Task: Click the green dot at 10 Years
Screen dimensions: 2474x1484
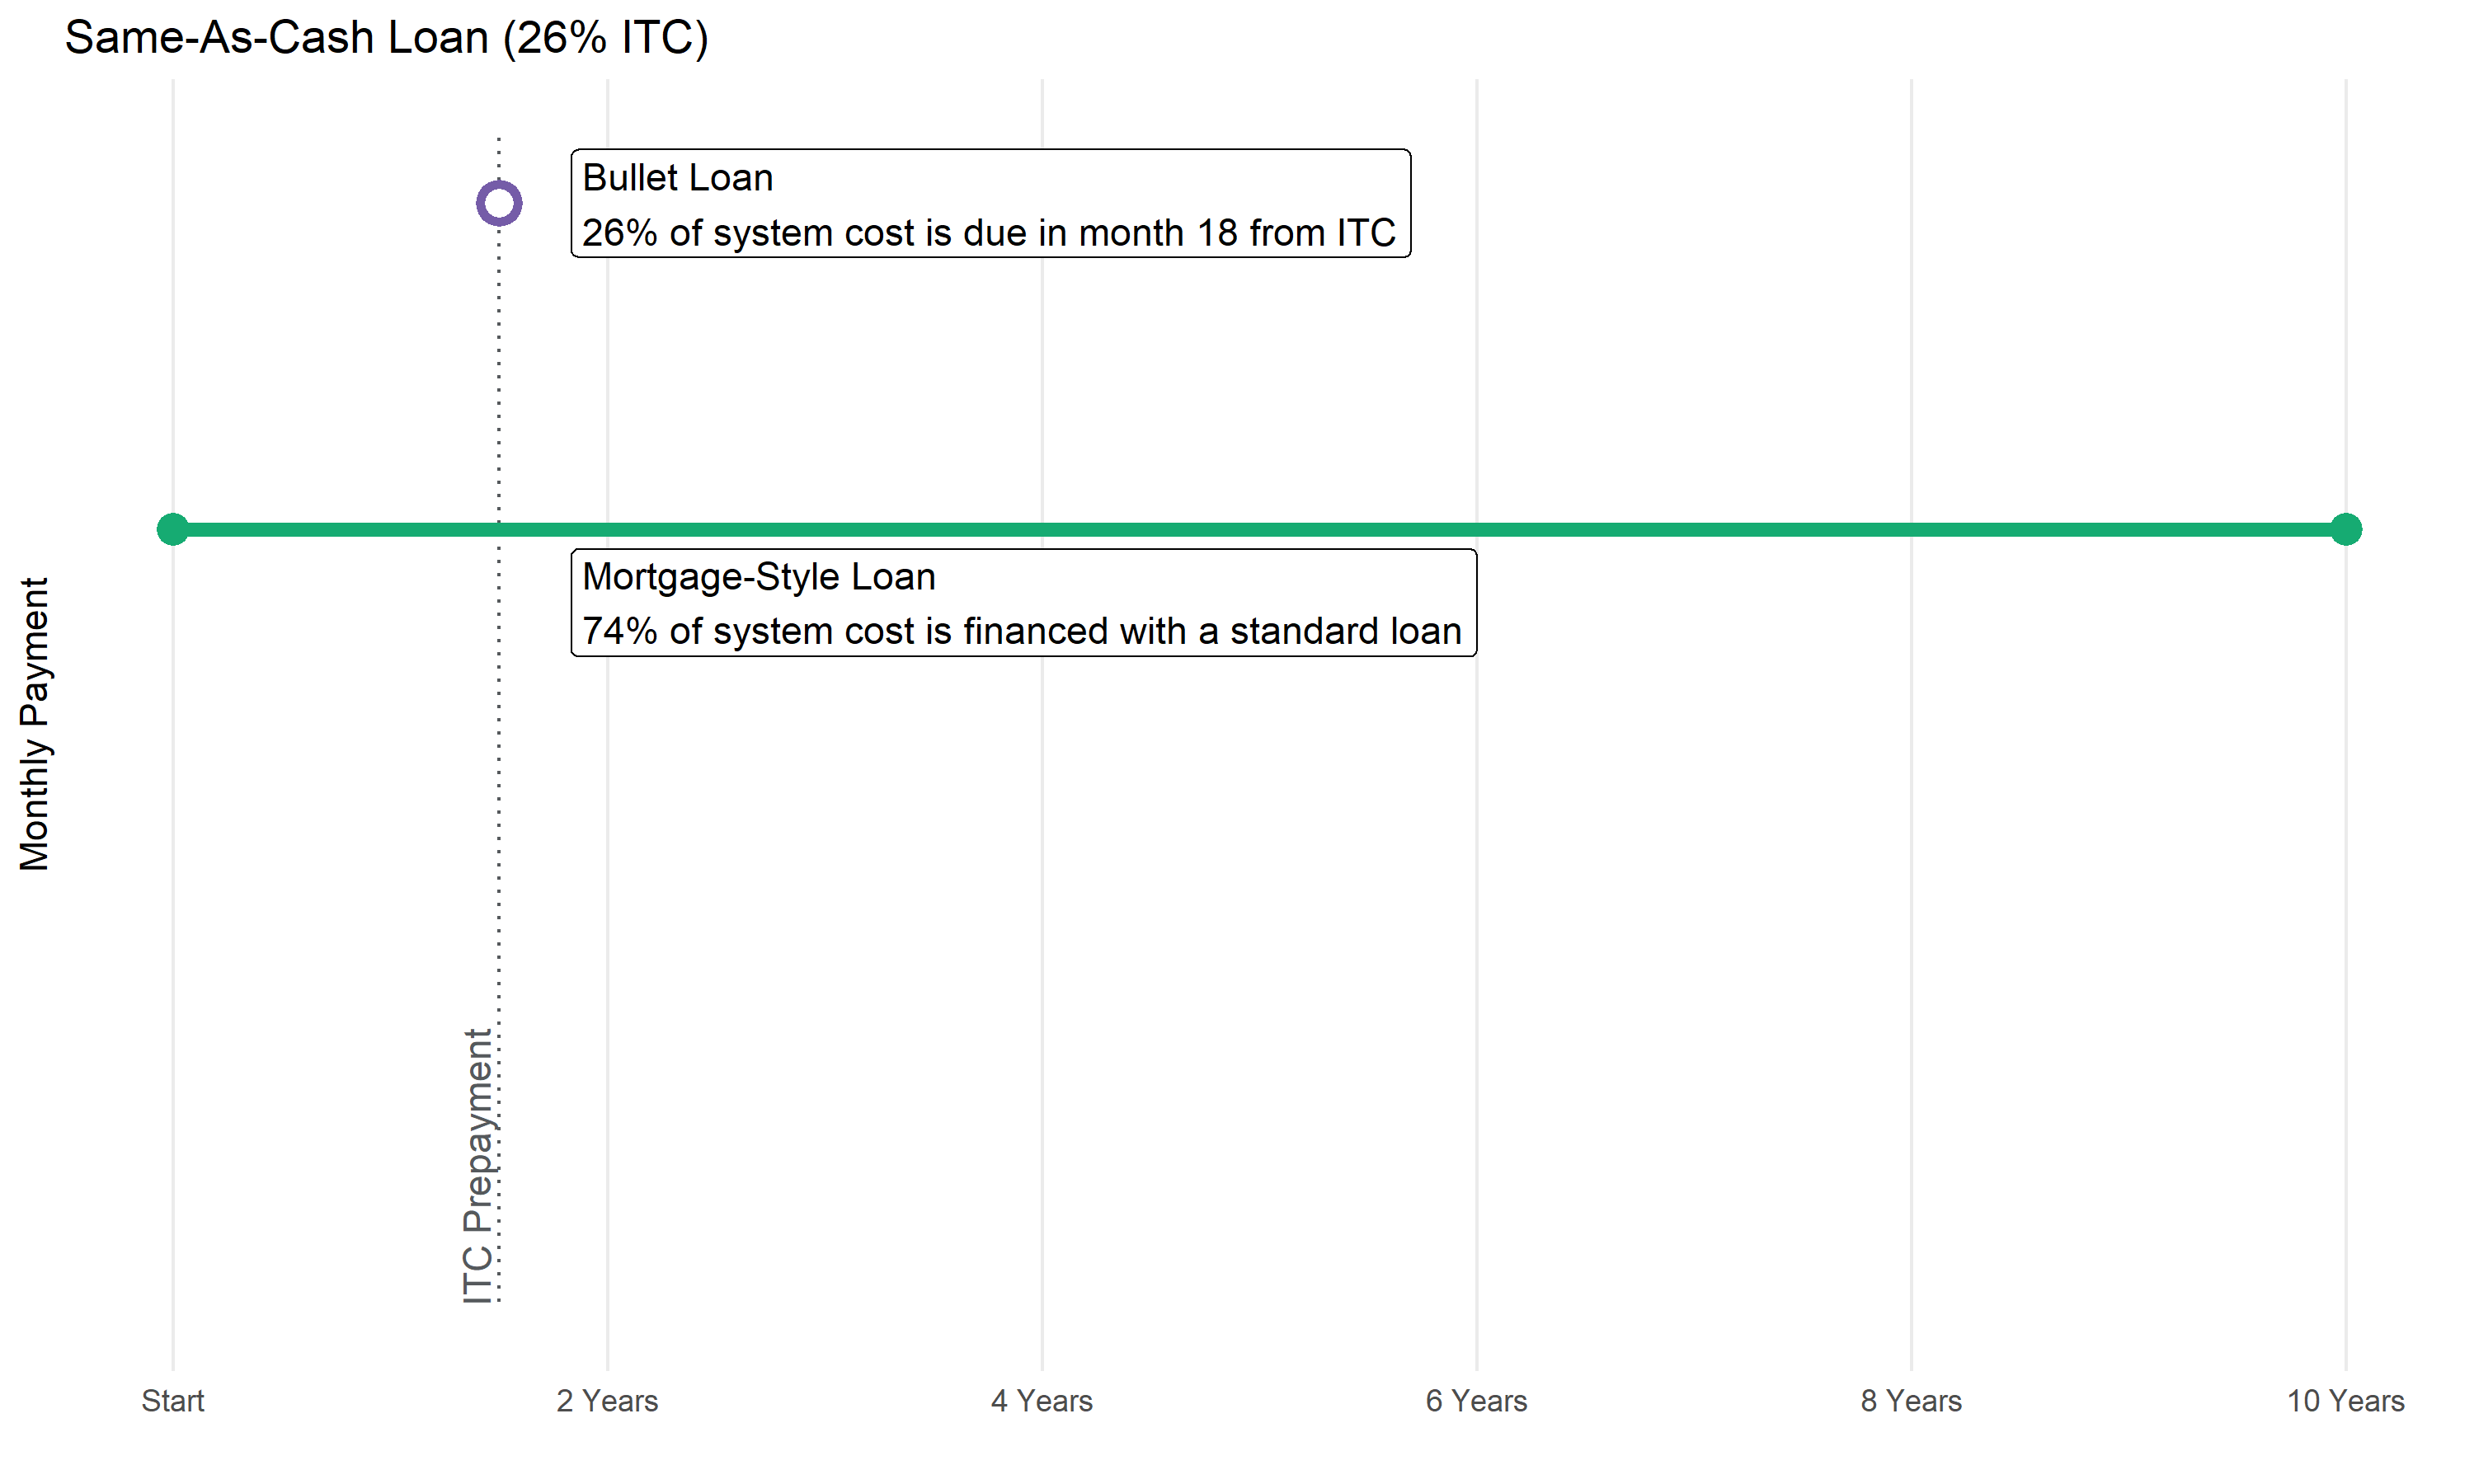Action: tap(2345, 529)
